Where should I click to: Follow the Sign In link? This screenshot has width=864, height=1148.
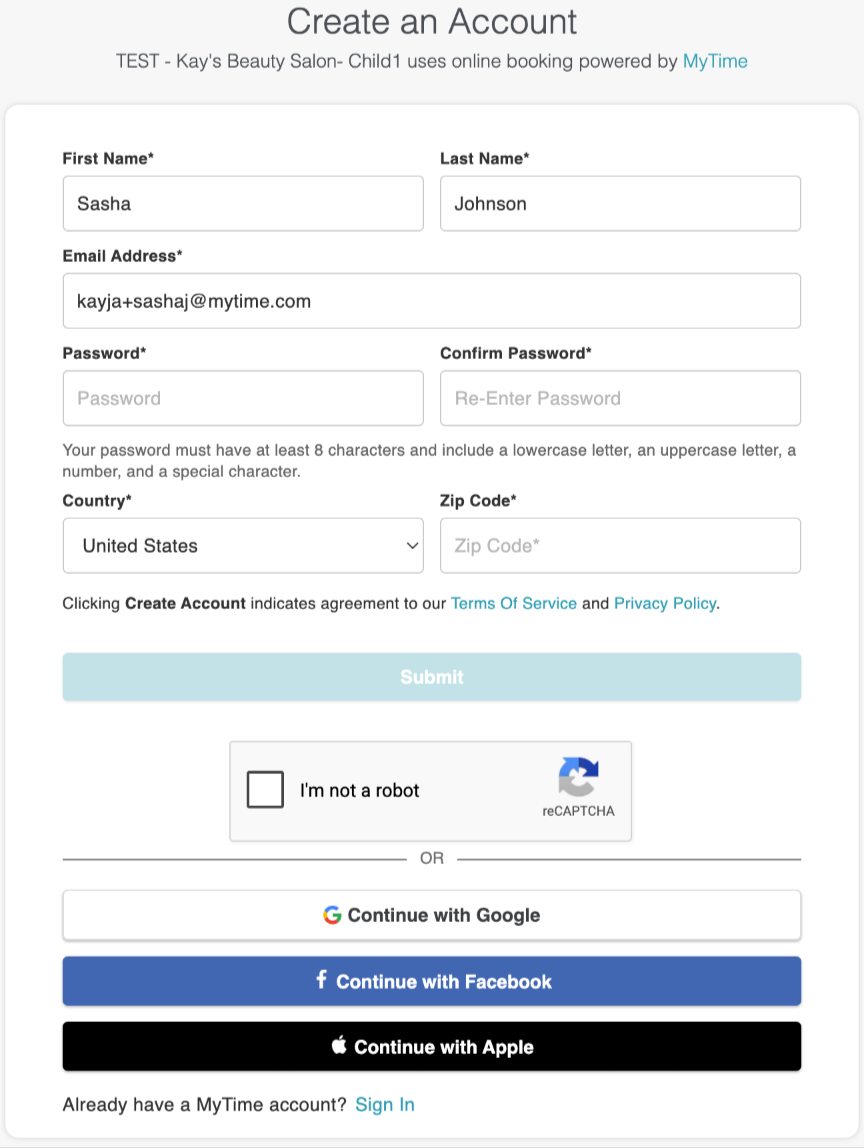point(385,1104)
